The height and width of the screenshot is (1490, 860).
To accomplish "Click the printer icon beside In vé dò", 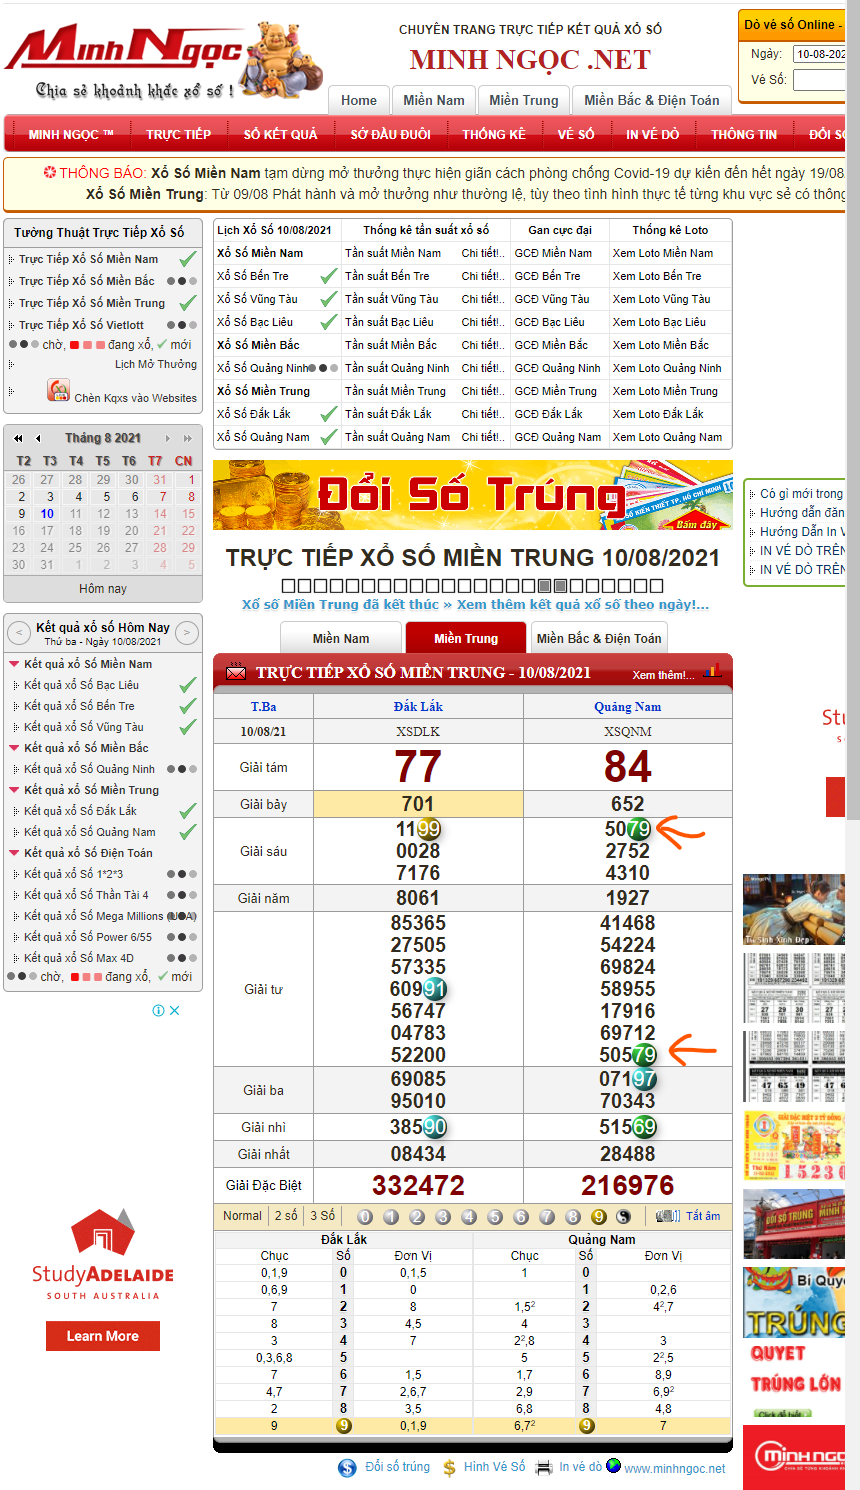I will (x=544, y=1467).
